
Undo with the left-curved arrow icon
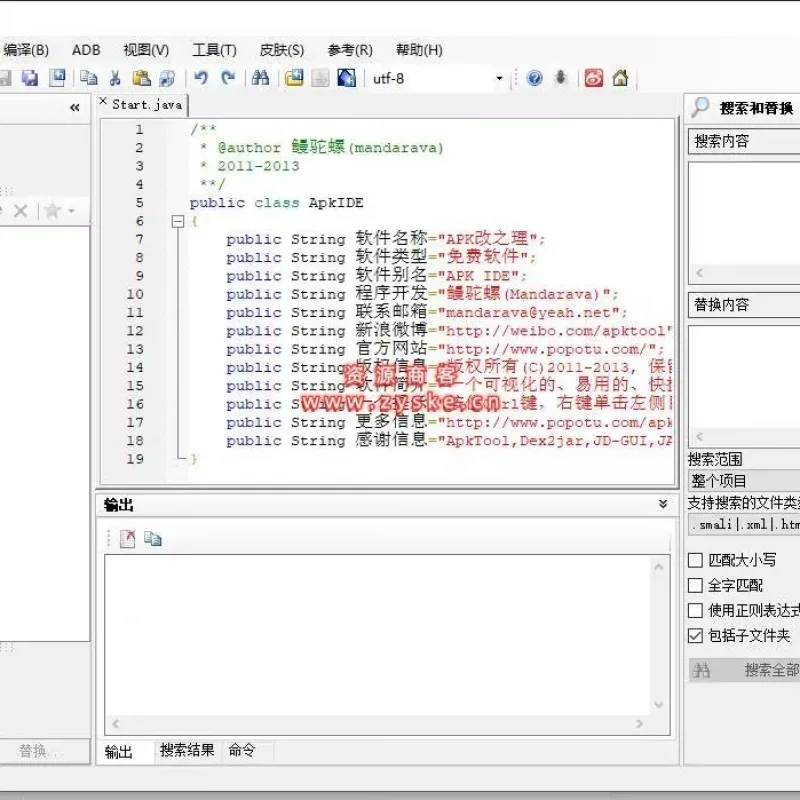point(201,78)
